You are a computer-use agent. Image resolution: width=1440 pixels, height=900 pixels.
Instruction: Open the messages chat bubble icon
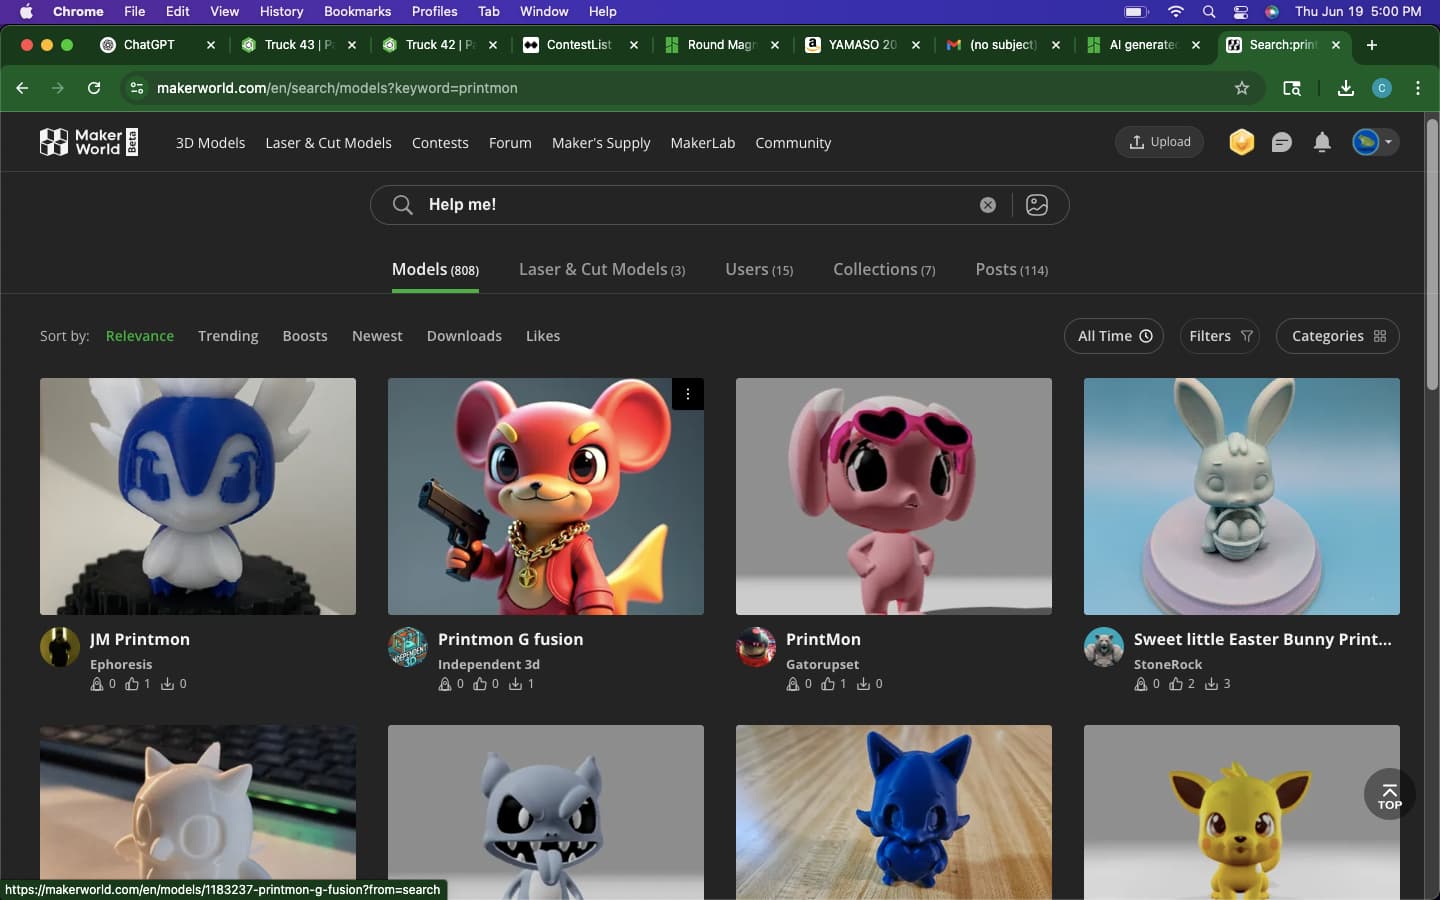pyautogui.click(x=1282, y=142)
